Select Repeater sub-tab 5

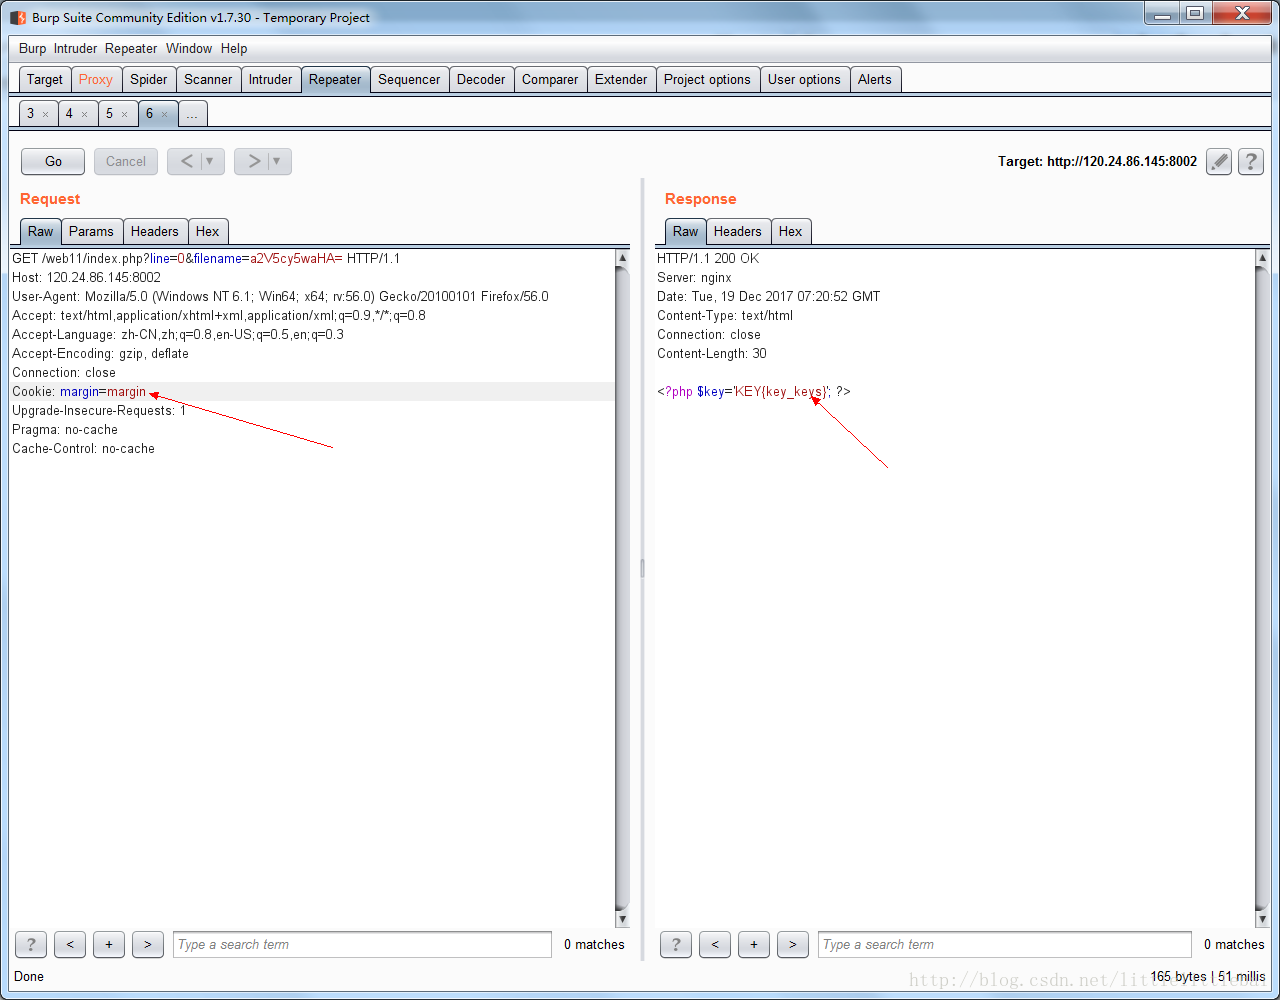(x=109, y=114)
